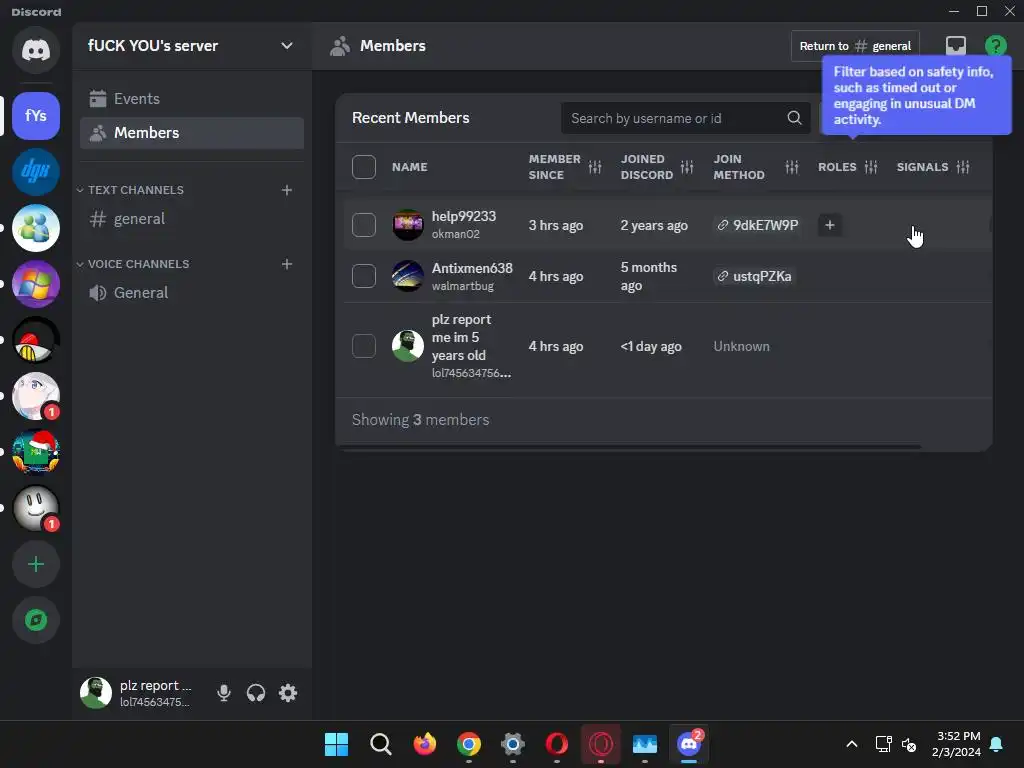
Task: Open the green Help icon
Action: 996,46
